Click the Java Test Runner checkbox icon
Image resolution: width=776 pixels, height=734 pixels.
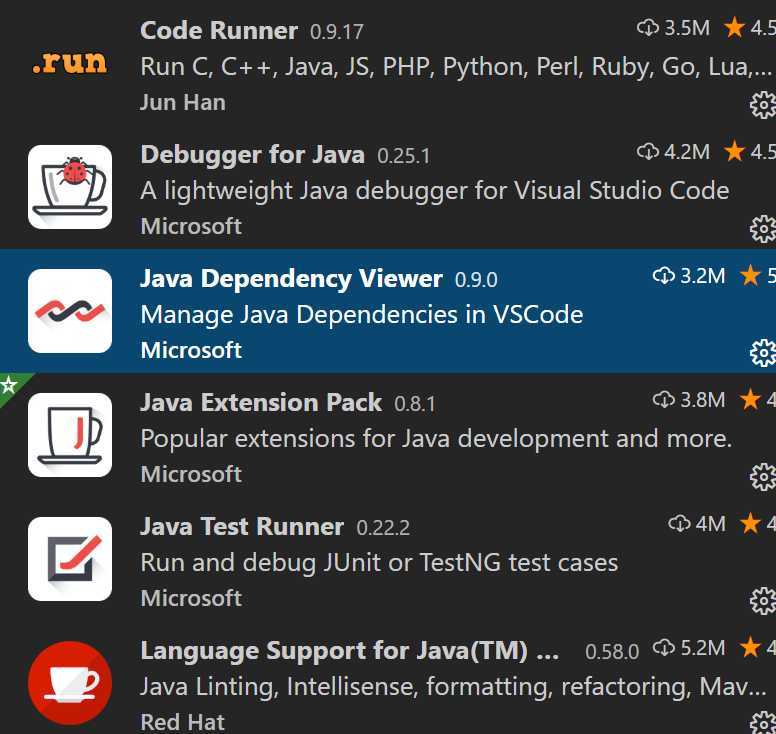point(70,559)
